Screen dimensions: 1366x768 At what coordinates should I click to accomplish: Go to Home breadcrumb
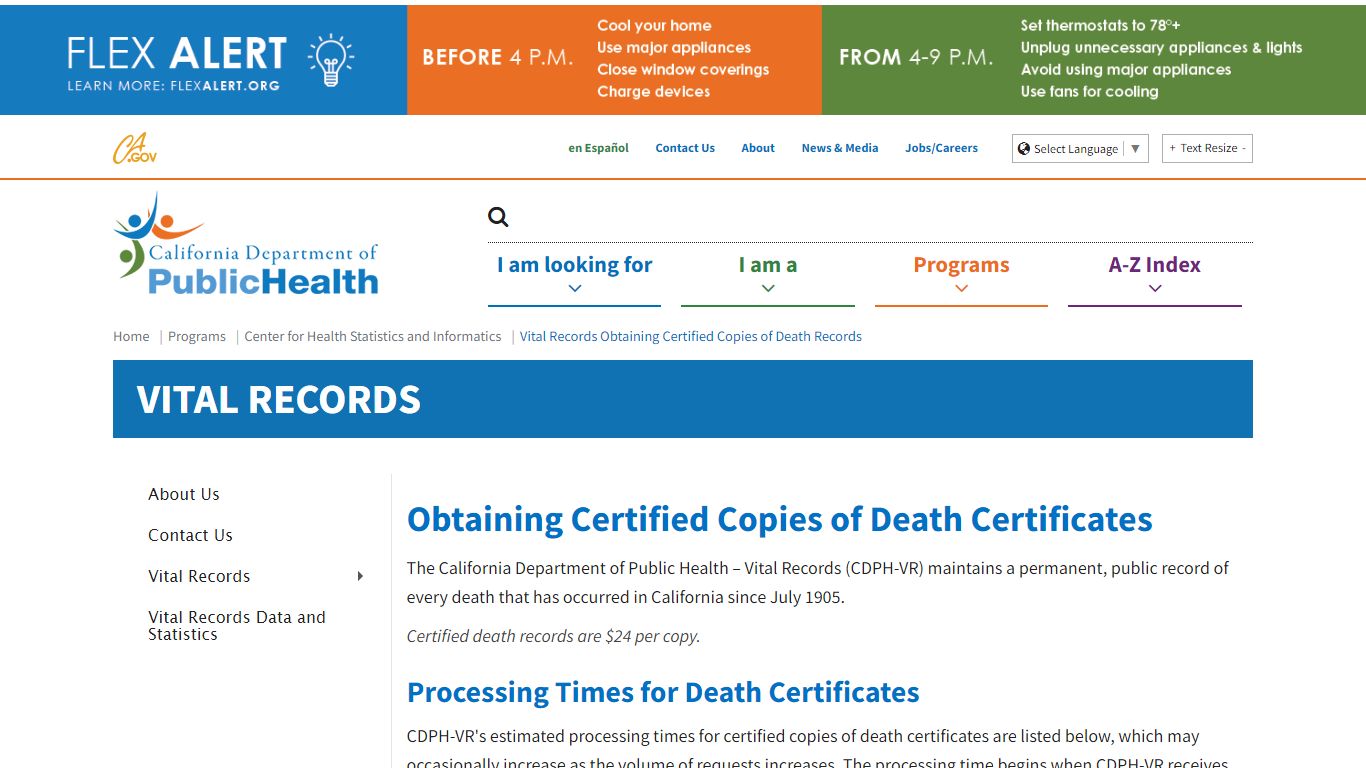coord(131,336)
